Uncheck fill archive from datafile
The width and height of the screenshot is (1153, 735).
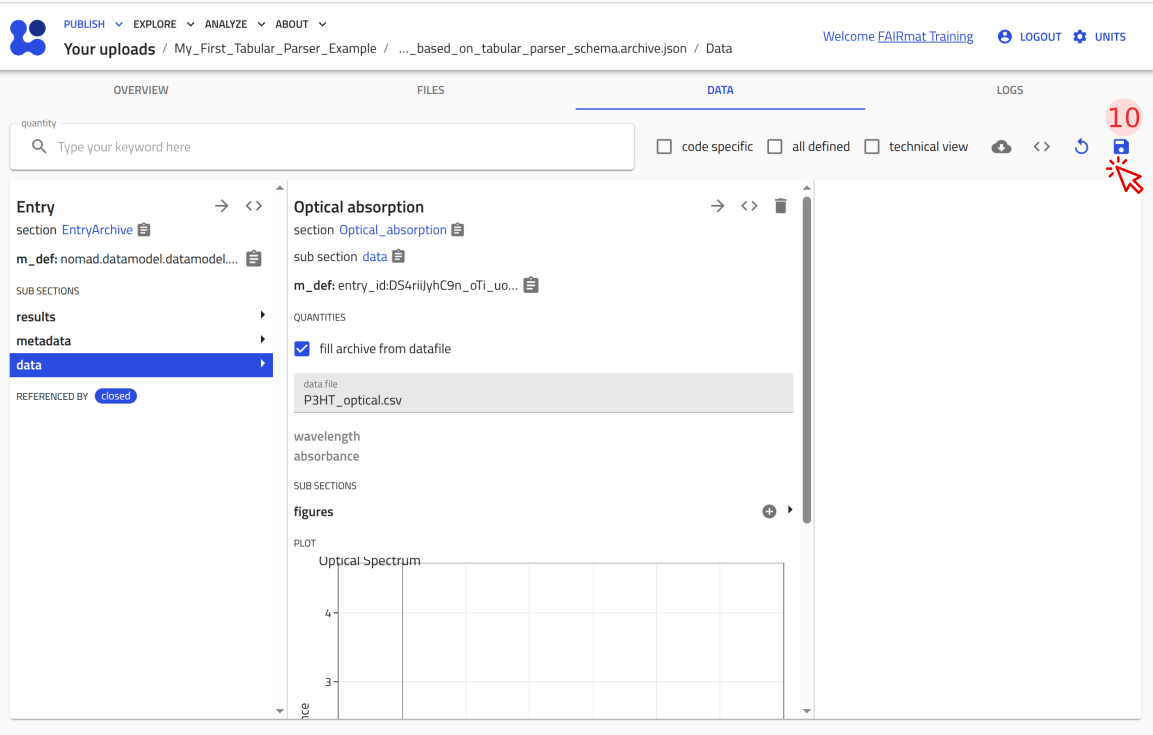pyautogui.click(x=302, y=349)
